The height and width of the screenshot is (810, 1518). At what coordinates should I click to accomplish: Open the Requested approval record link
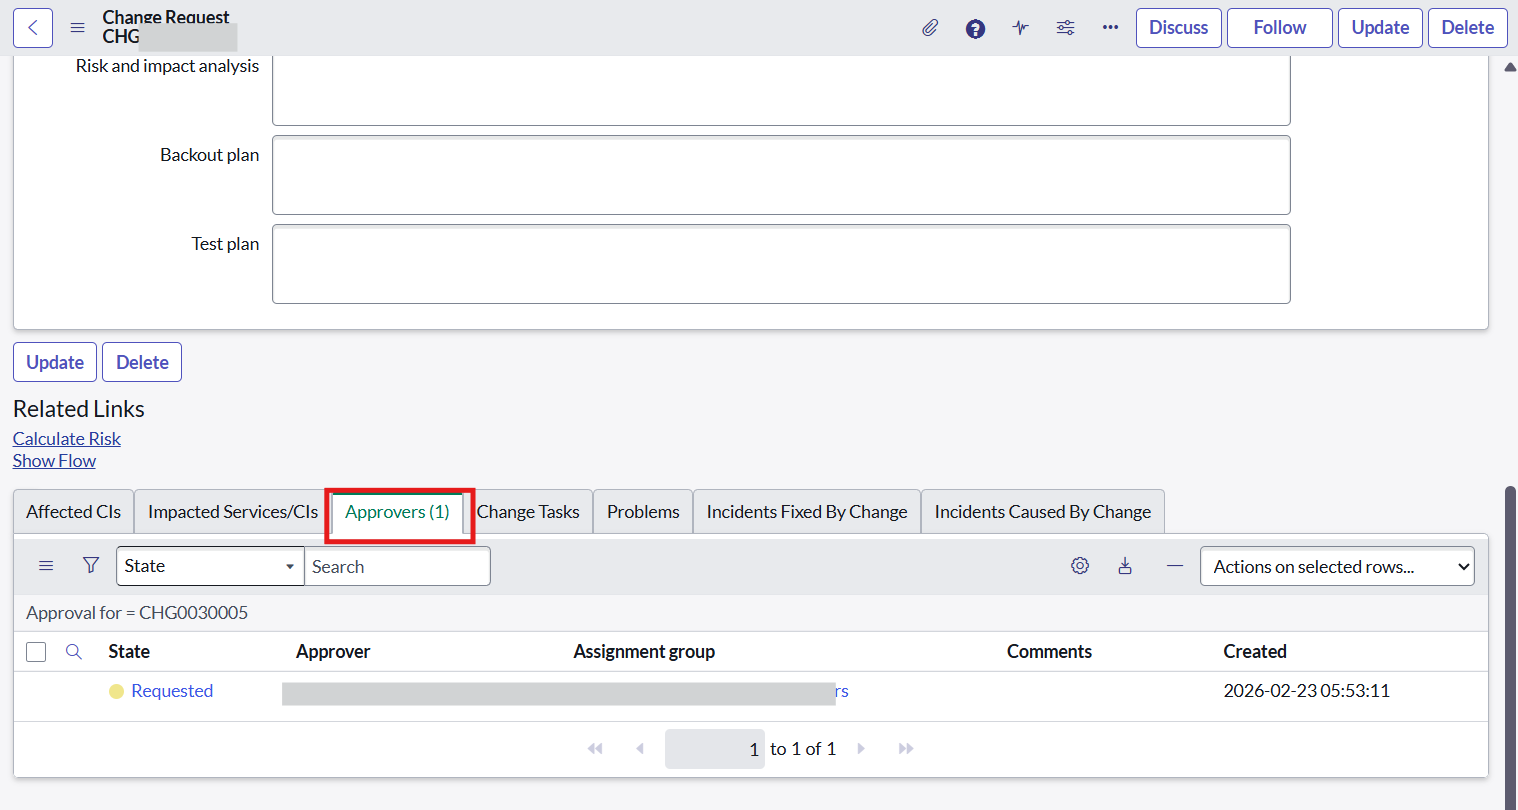[x=172, y=691]
